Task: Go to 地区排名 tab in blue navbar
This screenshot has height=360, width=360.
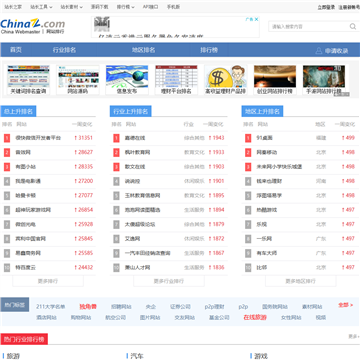Action: tap(143, 50)
